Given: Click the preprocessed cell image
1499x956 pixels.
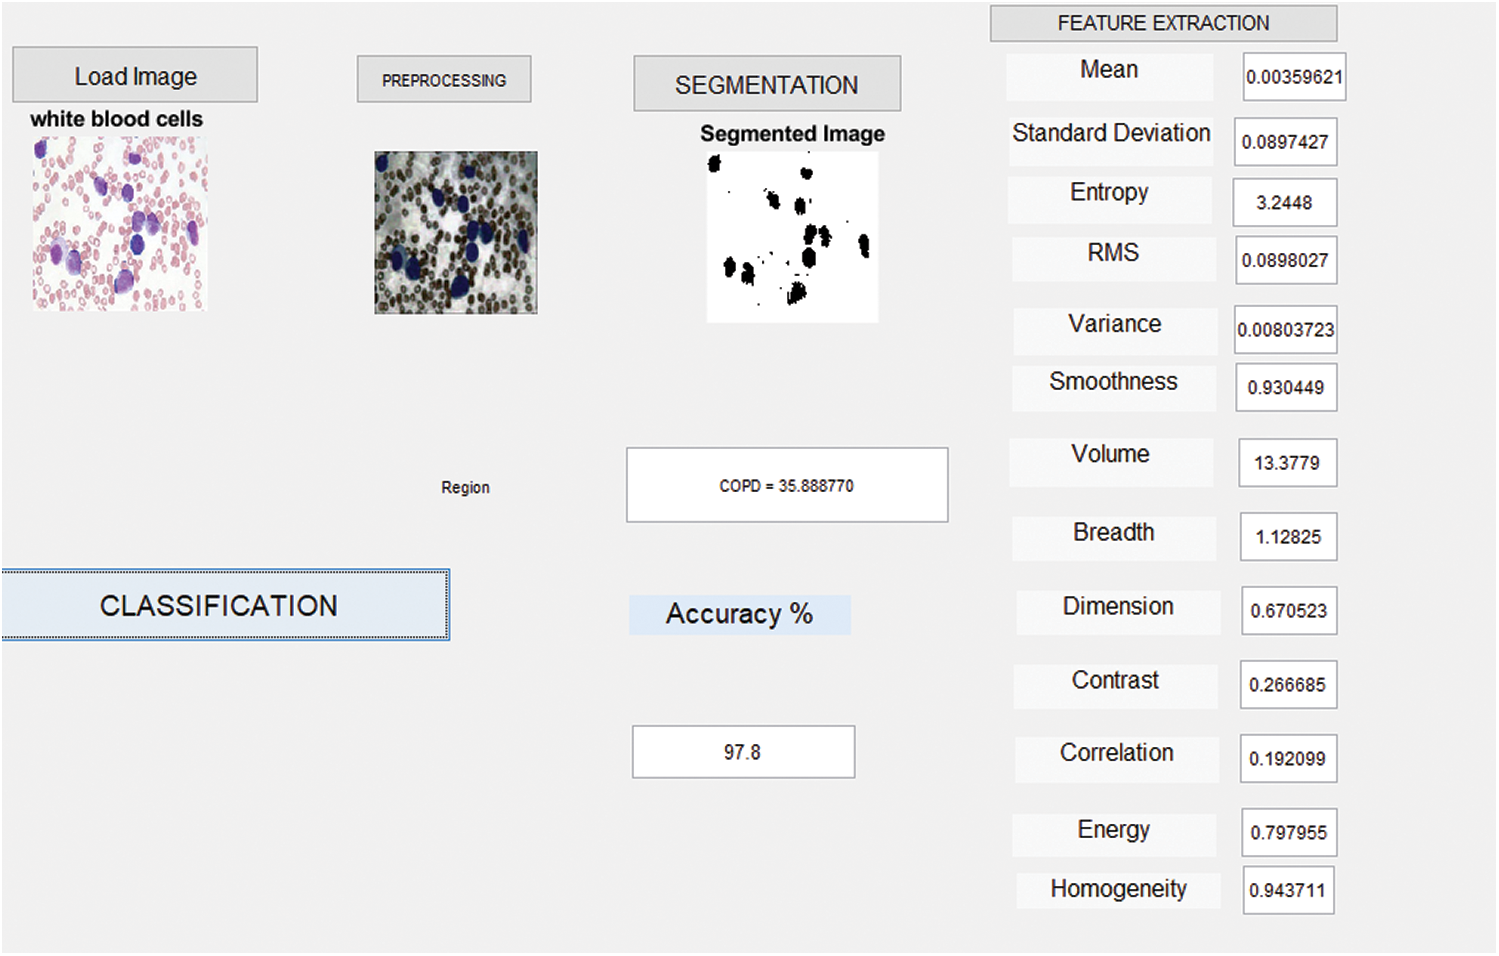Looking at the screenshot, I should click(456, 233).
